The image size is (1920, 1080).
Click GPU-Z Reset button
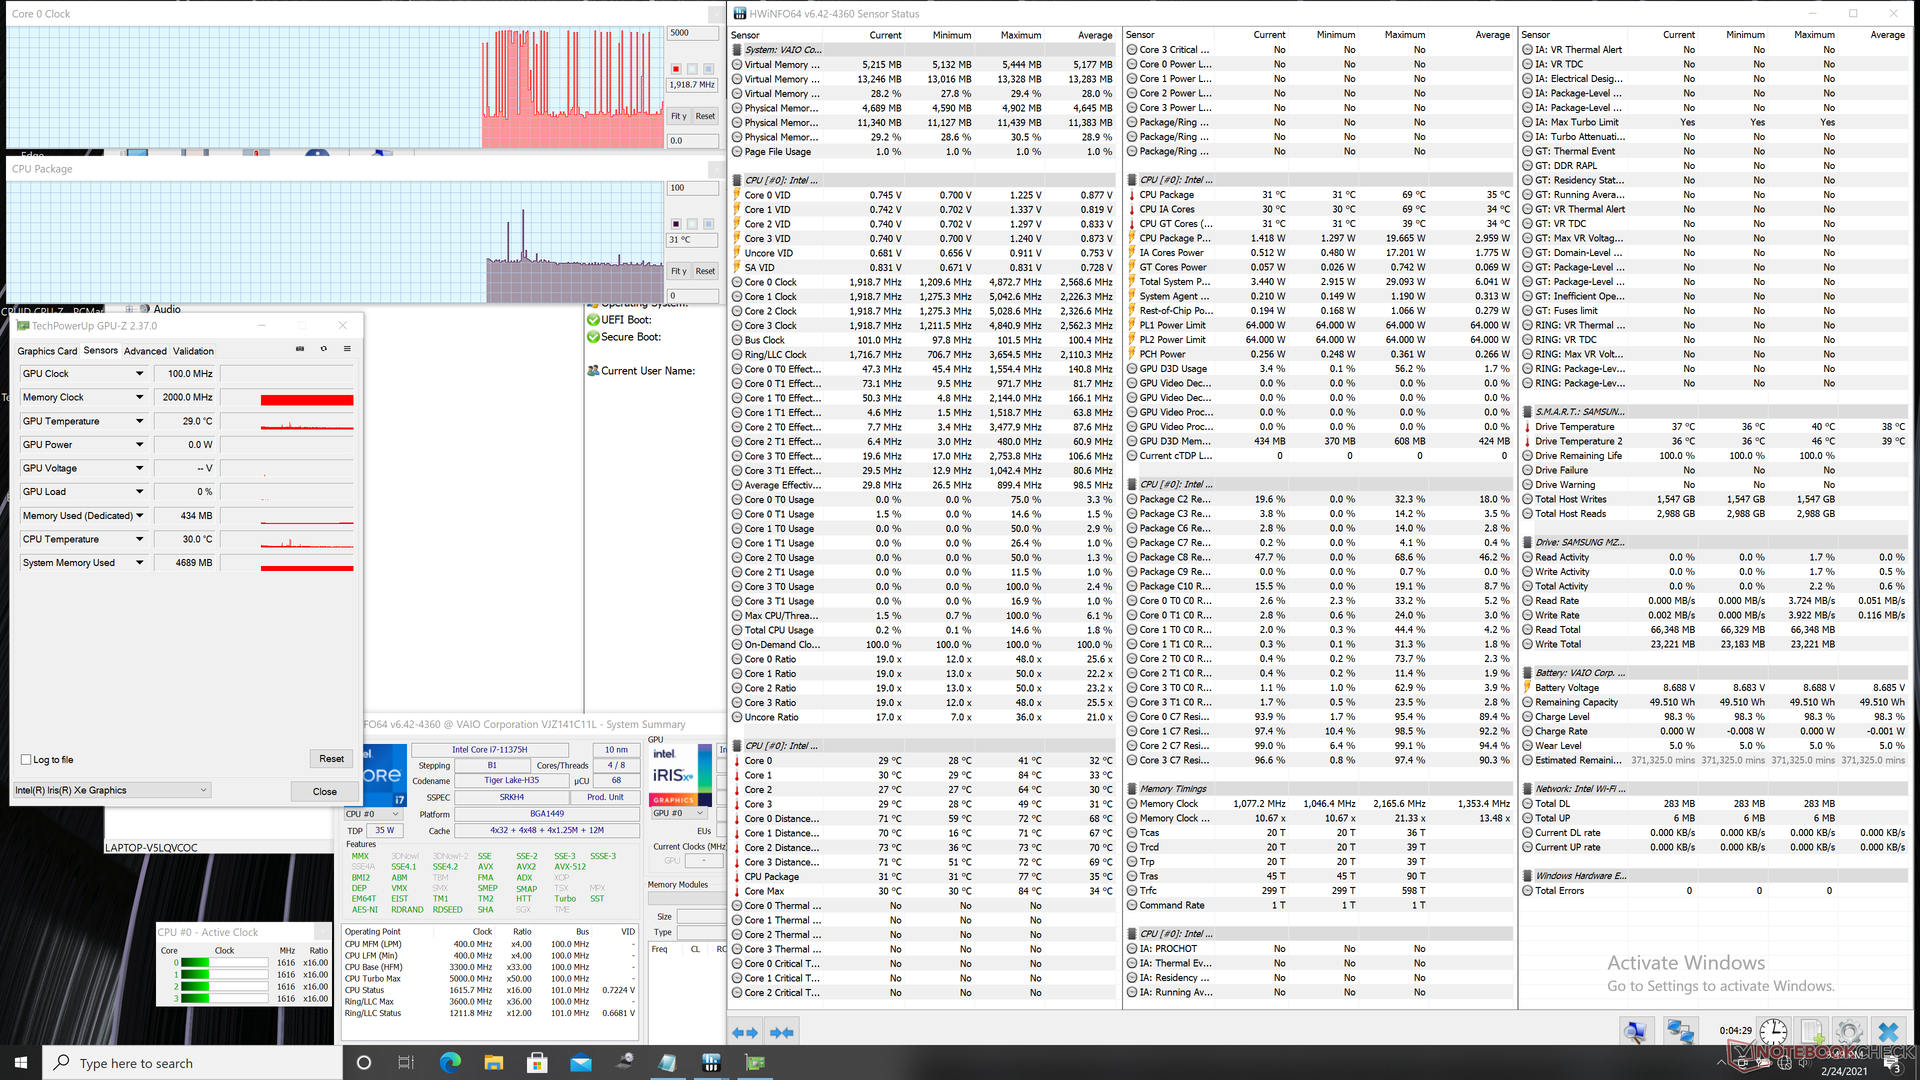(x=331, y=759)
